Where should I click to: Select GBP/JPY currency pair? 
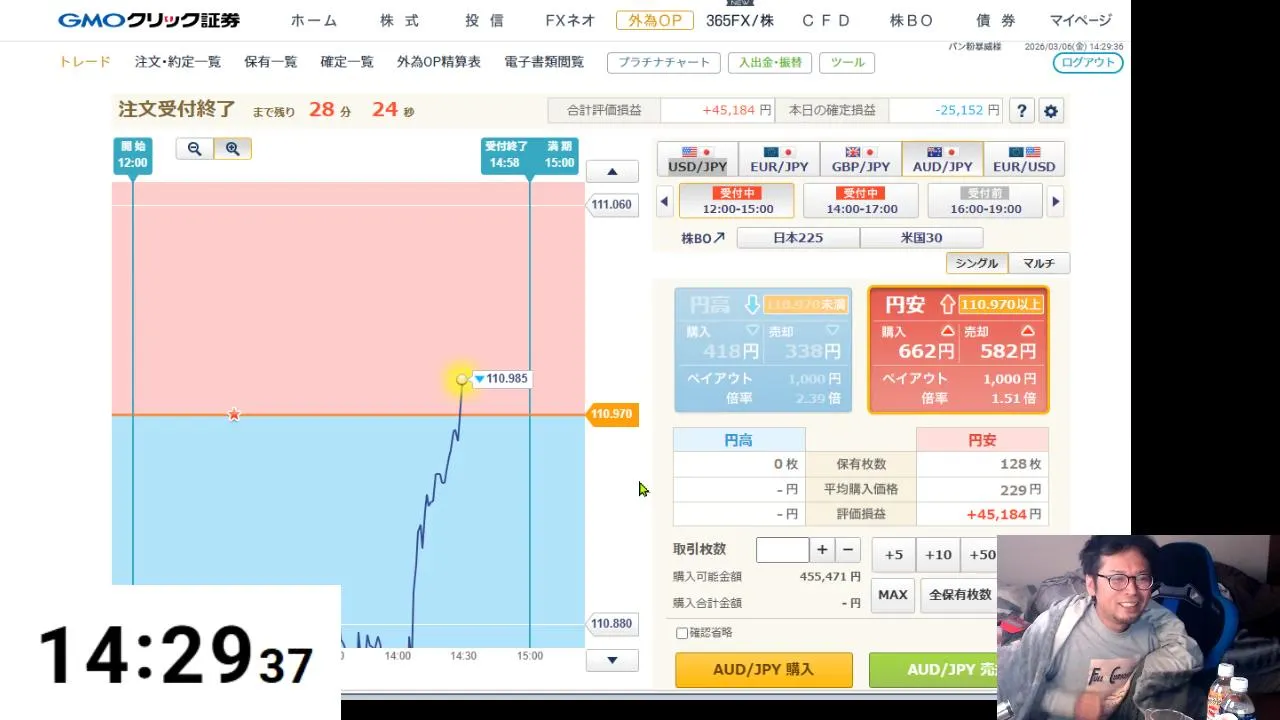pyautogui.click(x=860, y=159)
